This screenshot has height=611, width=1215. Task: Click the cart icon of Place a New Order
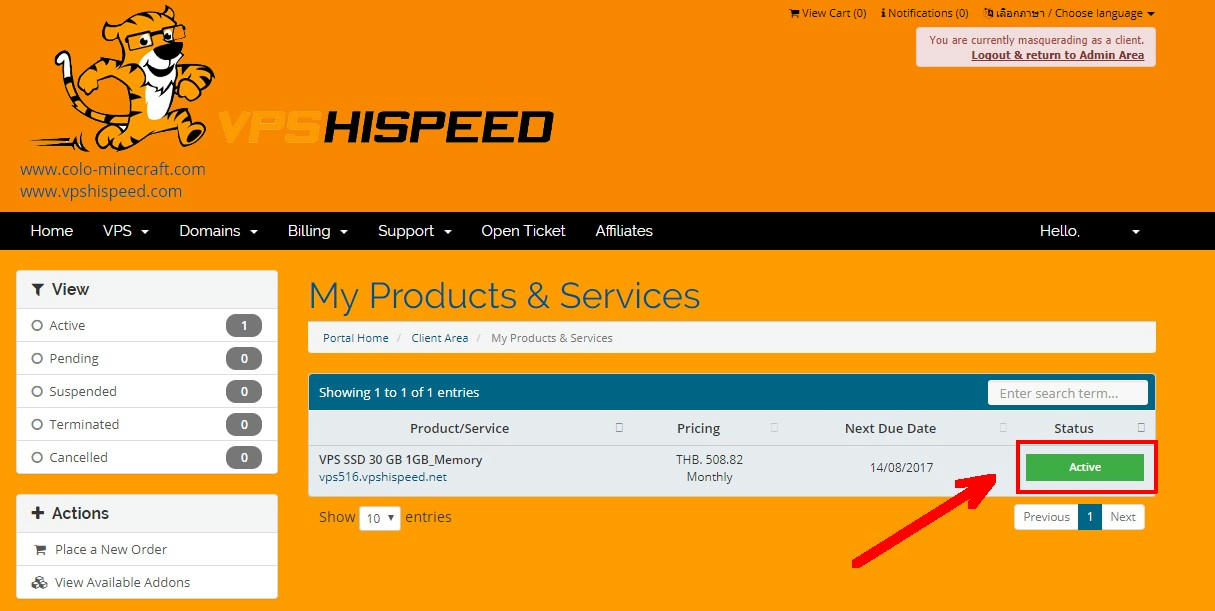[x=40, y=550]
